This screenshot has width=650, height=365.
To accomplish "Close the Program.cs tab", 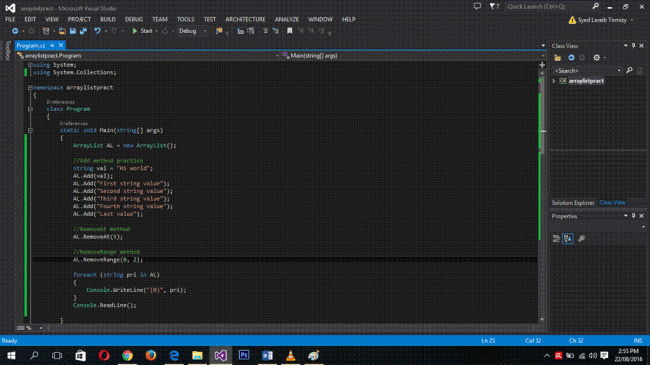I will (x=61, y=45).
